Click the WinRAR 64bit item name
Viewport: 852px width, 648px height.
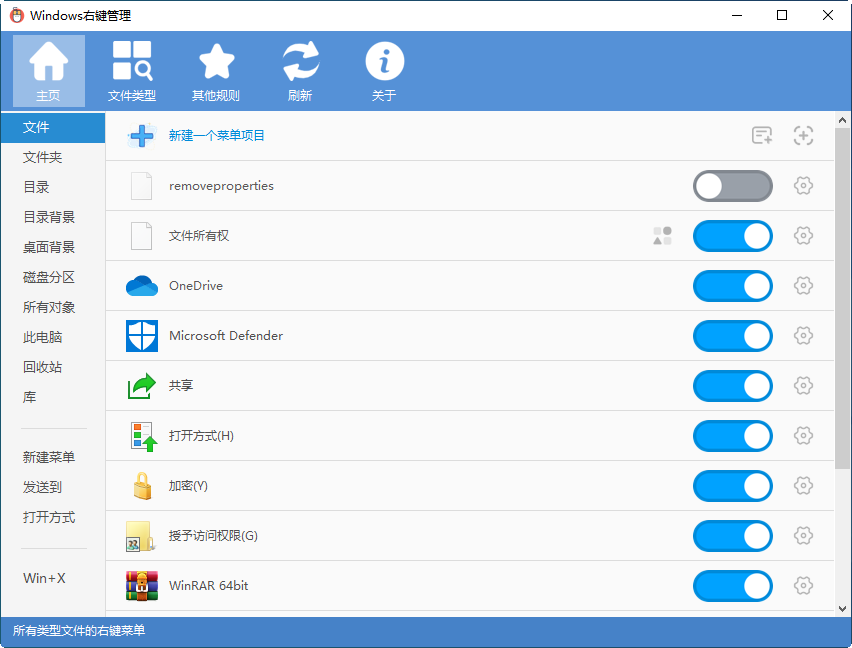point(208,586)
